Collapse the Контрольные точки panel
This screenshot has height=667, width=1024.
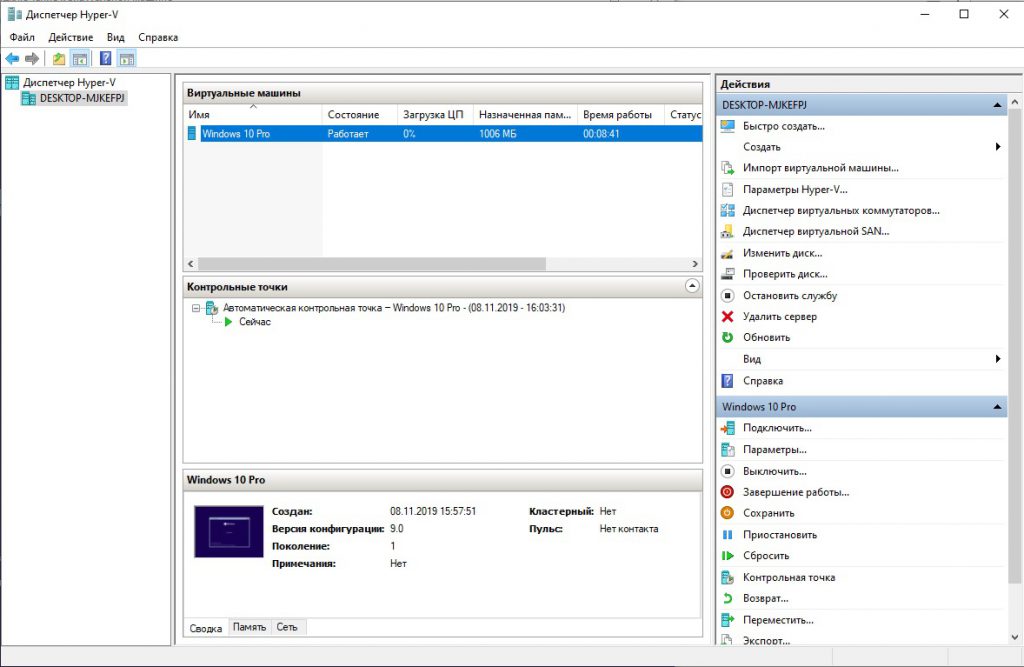[692, 286]
